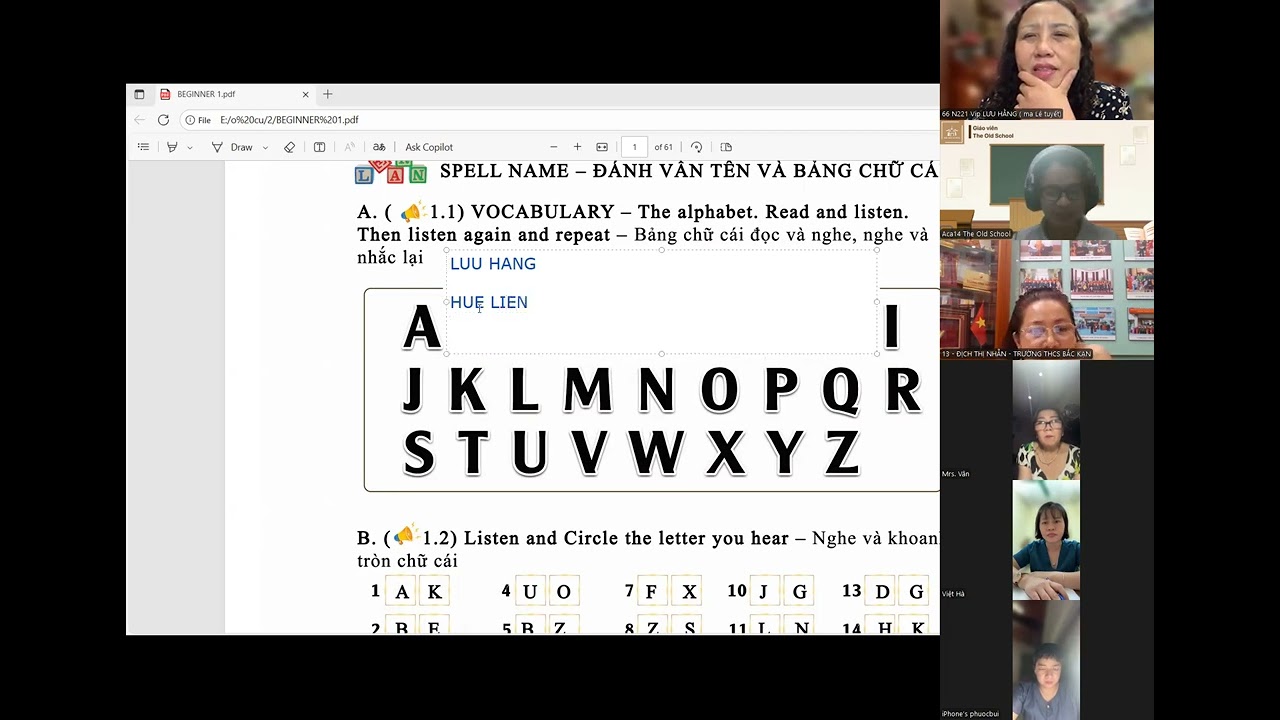This screenshot has height=720, width=1280.
Task: Select the Aca14 The Old School video
Action: pyautogui.click(x=1047, y=180)
